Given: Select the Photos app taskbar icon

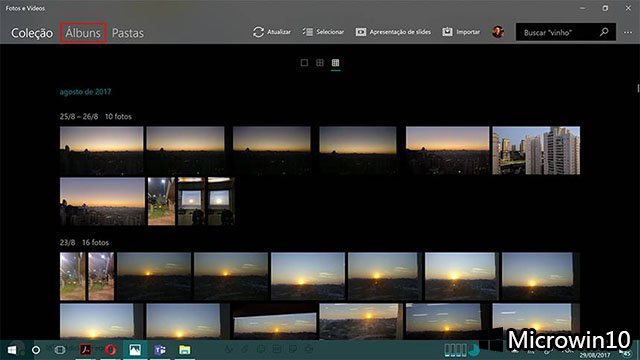Looking at the screenshot, I should [135, 350].
